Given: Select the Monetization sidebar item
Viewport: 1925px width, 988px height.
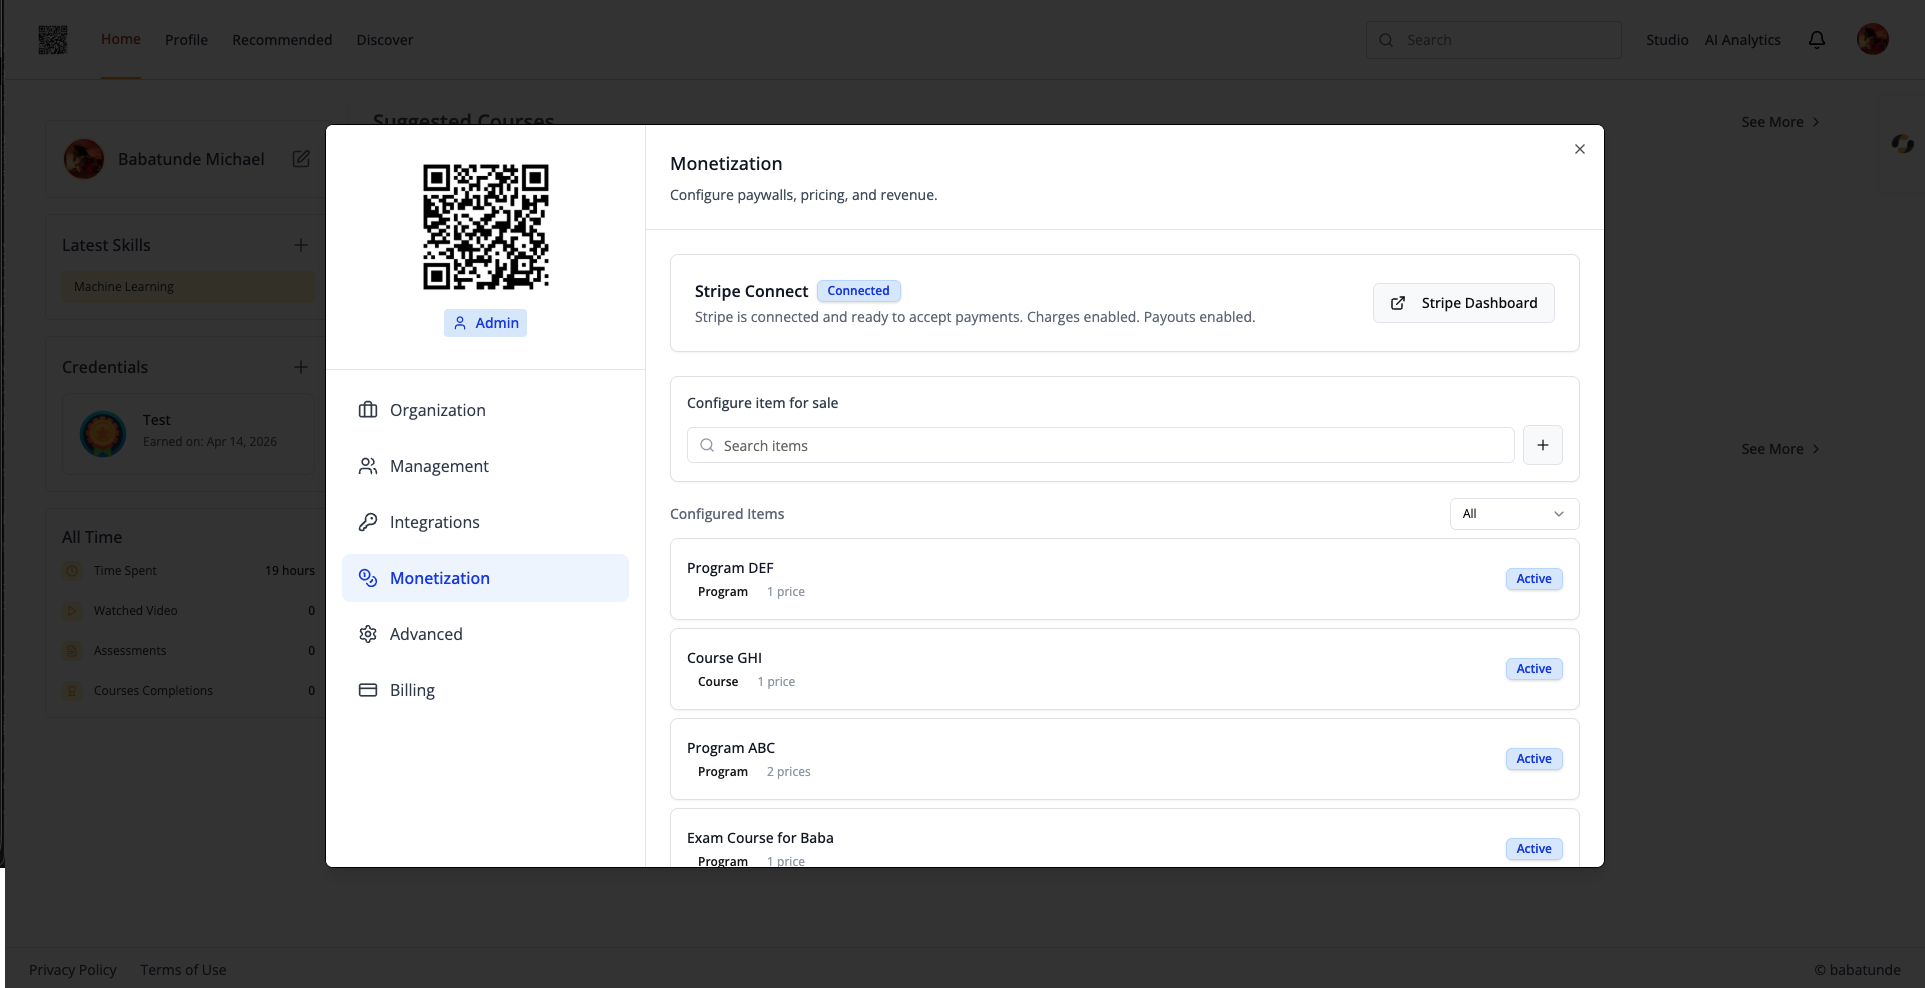Looking at the screenshot, I should coord(485,578).
